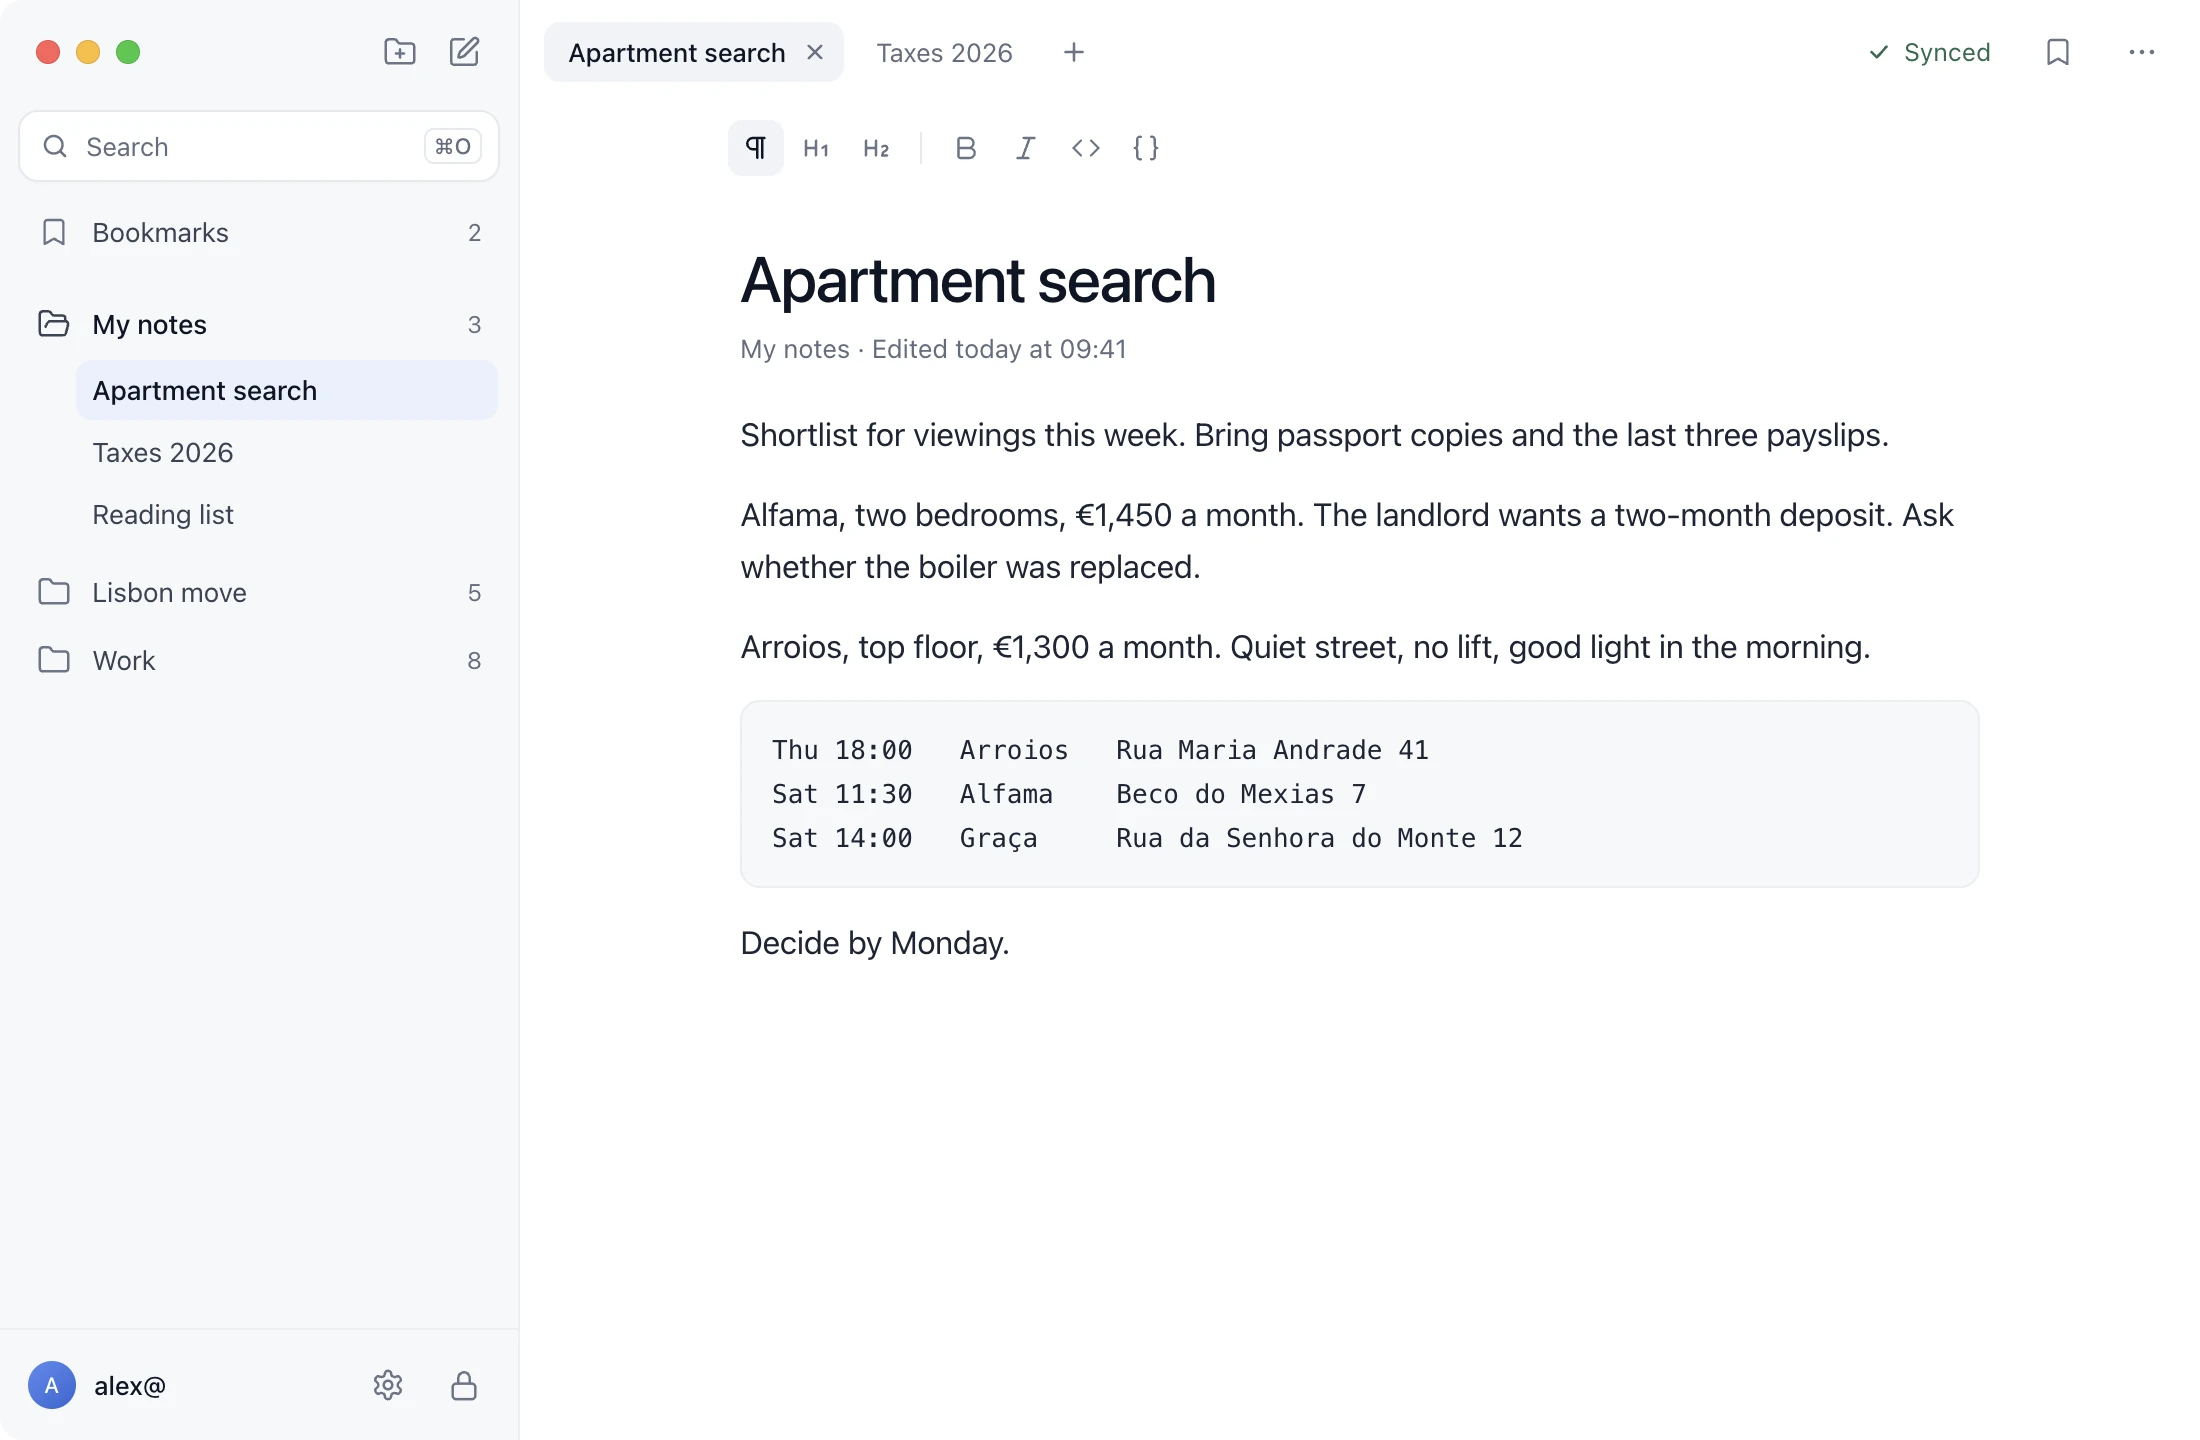Click the Alfama two bedrooms paragraph

click(1347, 541)
